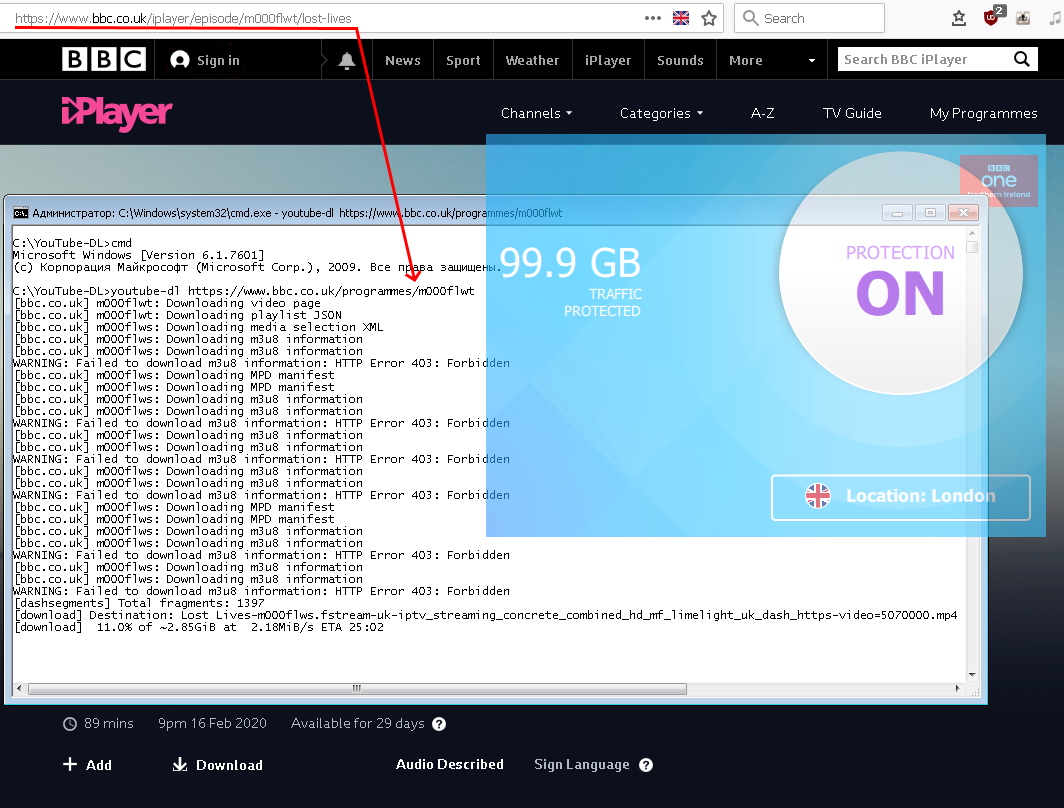Screen dimensions: 1064x808
Task: Click download progress '11.0% of ~2.85GiB' line
Action: pos(199,627)
